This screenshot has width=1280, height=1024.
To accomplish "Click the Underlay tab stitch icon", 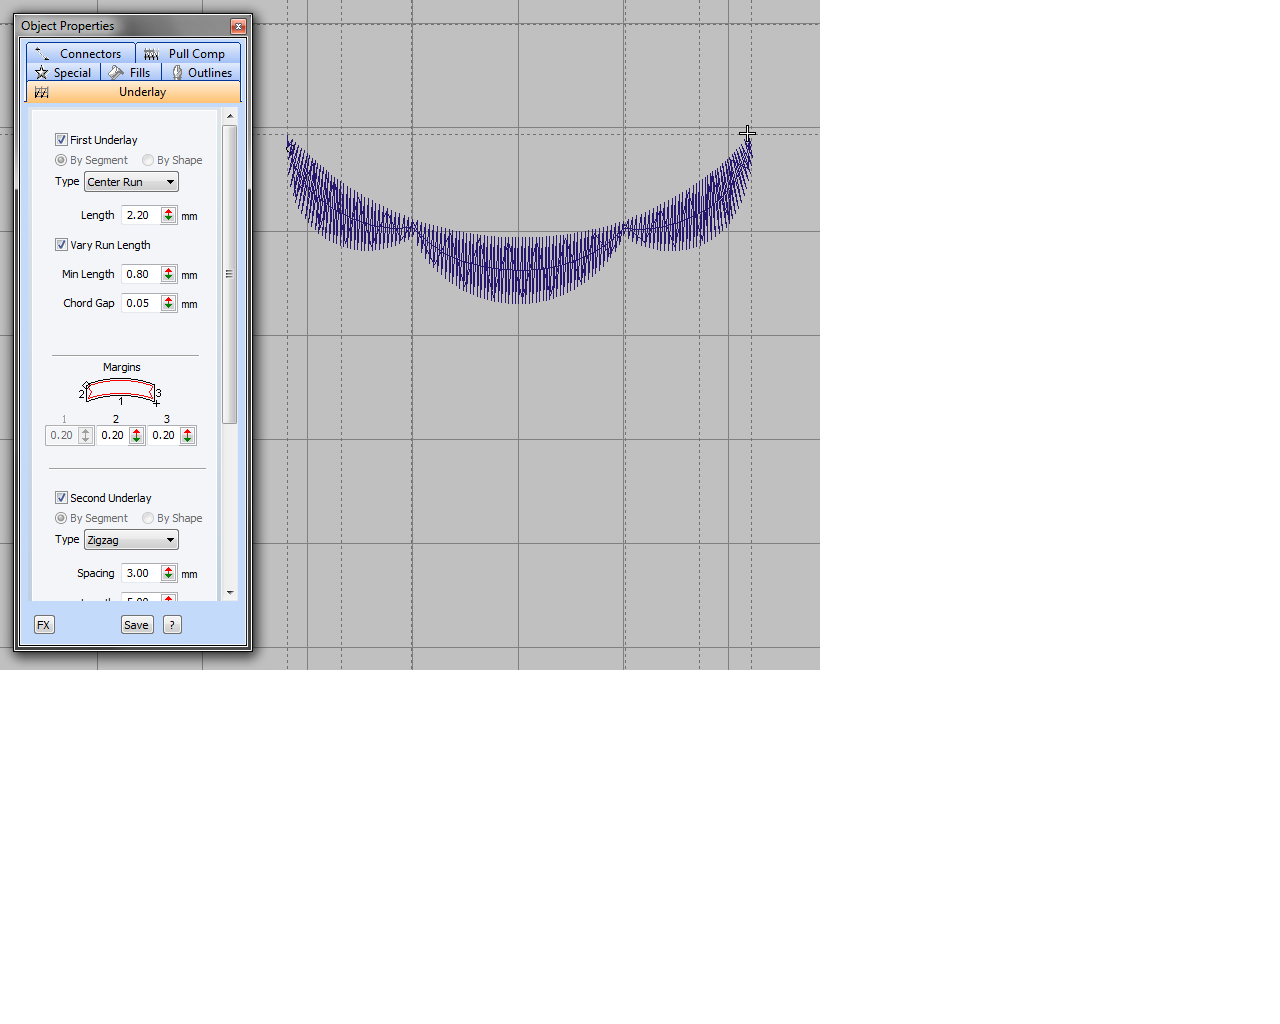I will pyautogui.click(x=41, y=92).
